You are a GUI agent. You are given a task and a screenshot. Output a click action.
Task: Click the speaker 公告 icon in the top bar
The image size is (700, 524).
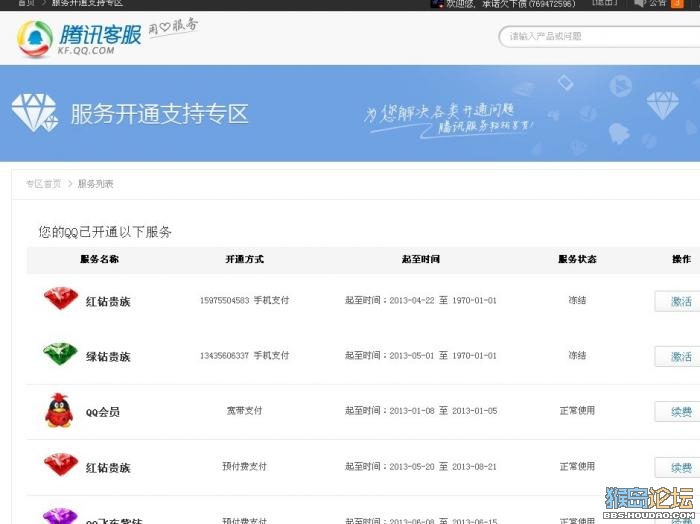pyautogui.click(x=640, y=4)
